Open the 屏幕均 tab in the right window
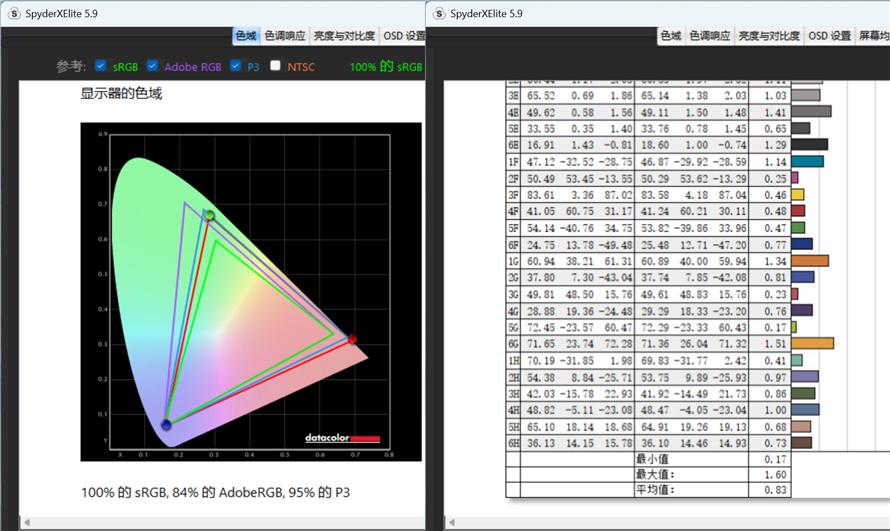The height and width of the screenshot is (531, 890). [x=873, y=36]
